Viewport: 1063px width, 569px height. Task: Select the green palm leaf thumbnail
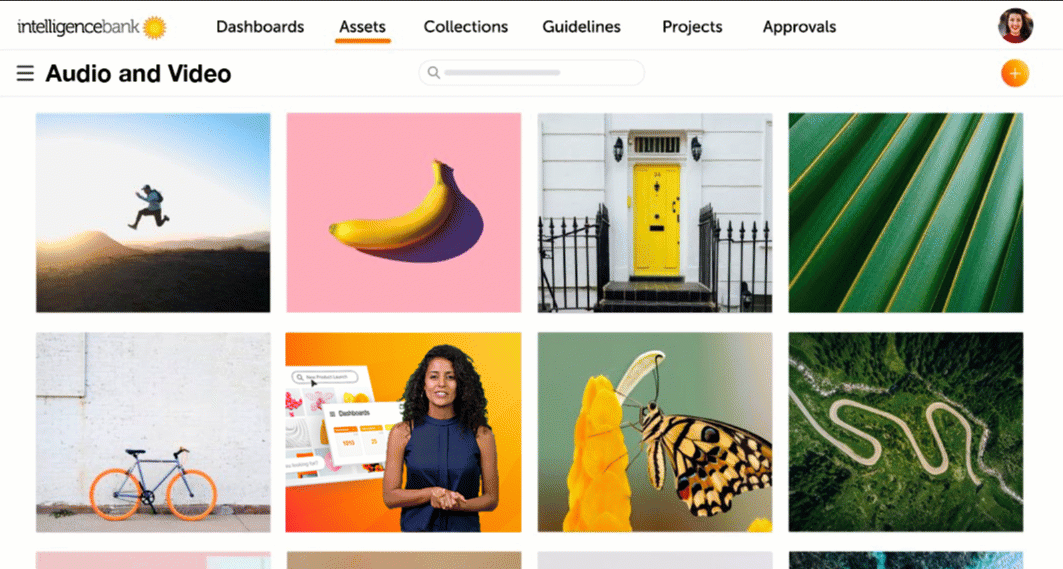(906, 212)
